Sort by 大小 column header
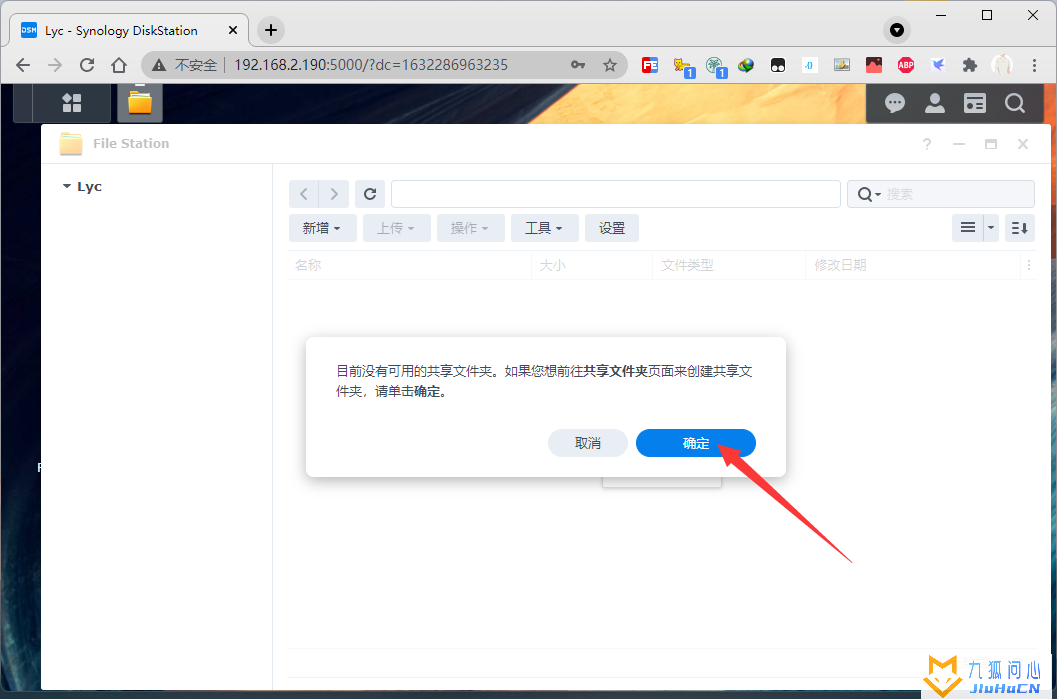The height and width of the screenshot is (699, 1057). pos(592,265)
